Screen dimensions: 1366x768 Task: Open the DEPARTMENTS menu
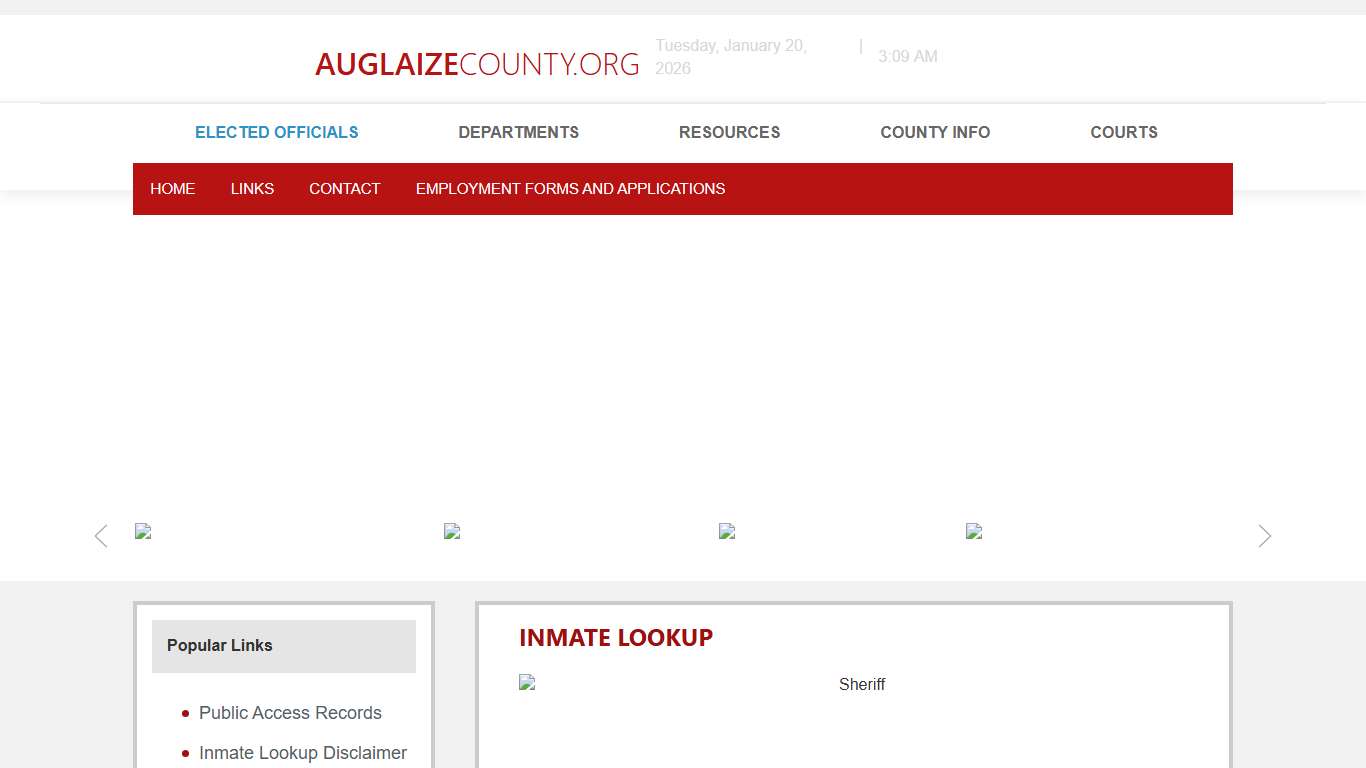click(518, 132)
